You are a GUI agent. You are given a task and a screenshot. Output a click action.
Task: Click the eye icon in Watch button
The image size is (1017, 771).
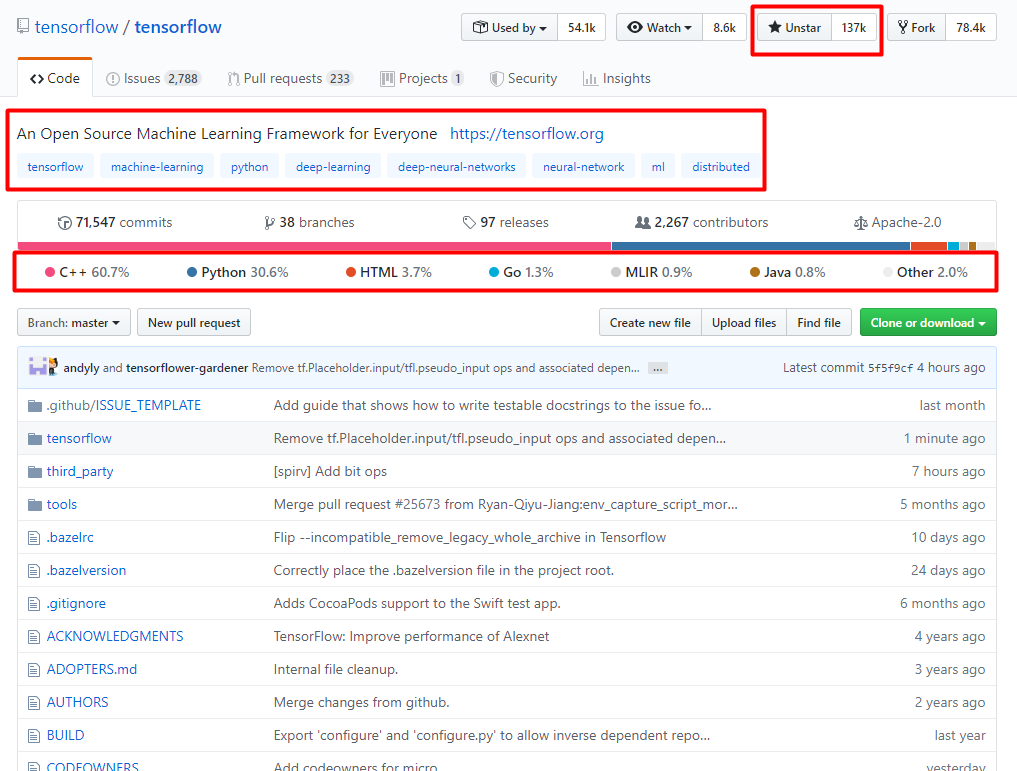tap(635, 27)
